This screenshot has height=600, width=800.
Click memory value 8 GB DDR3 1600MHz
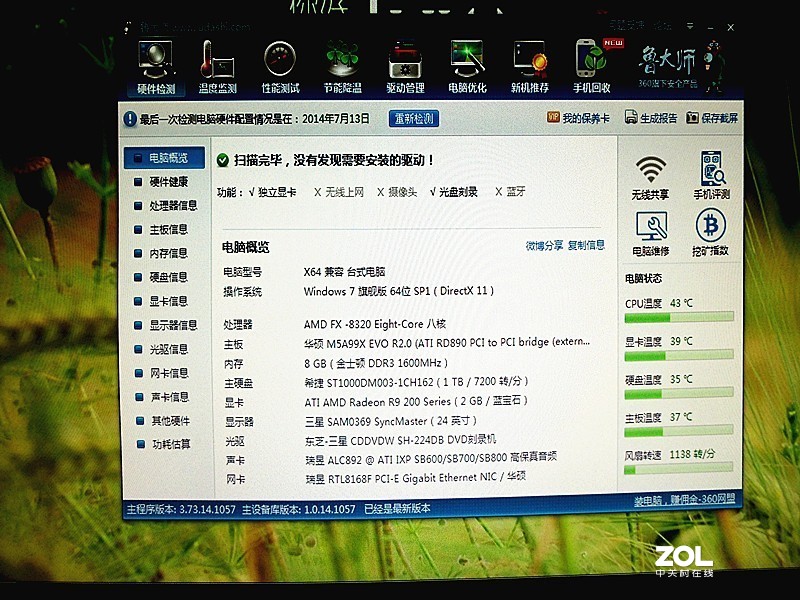pos(376,363)
